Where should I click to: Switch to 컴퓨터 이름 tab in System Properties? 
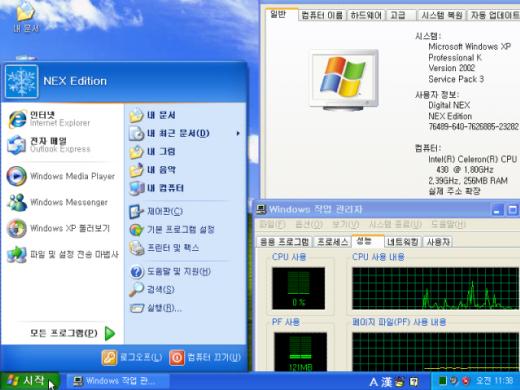(x=322, y=15)
